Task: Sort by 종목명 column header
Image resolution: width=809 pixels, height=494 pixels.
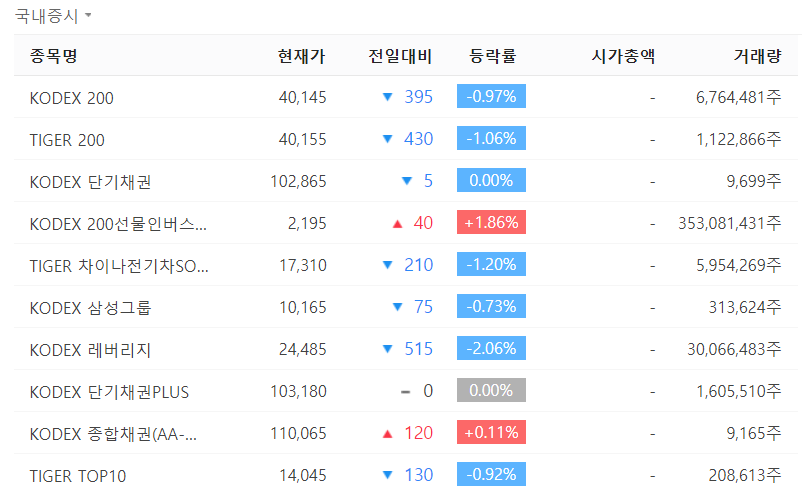Action: click(54, 56)
